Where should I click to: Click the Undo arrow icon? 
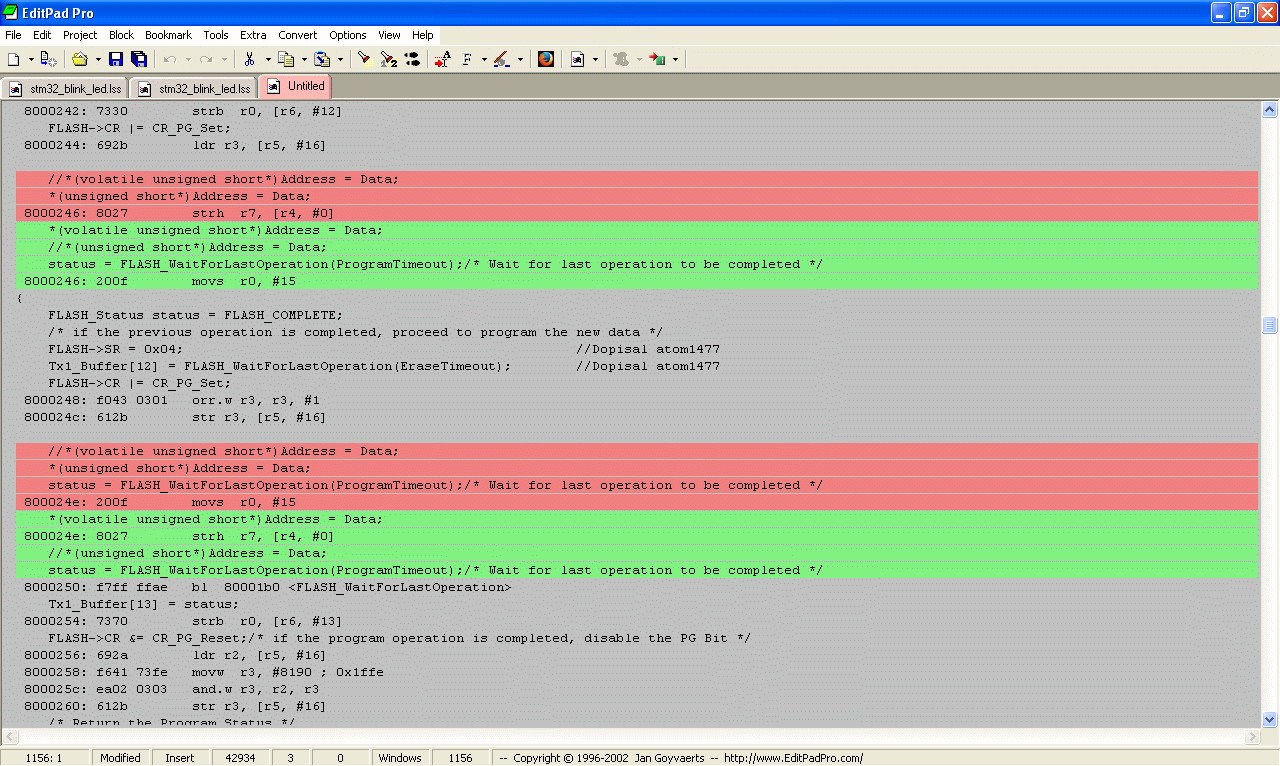click(170, 60)
